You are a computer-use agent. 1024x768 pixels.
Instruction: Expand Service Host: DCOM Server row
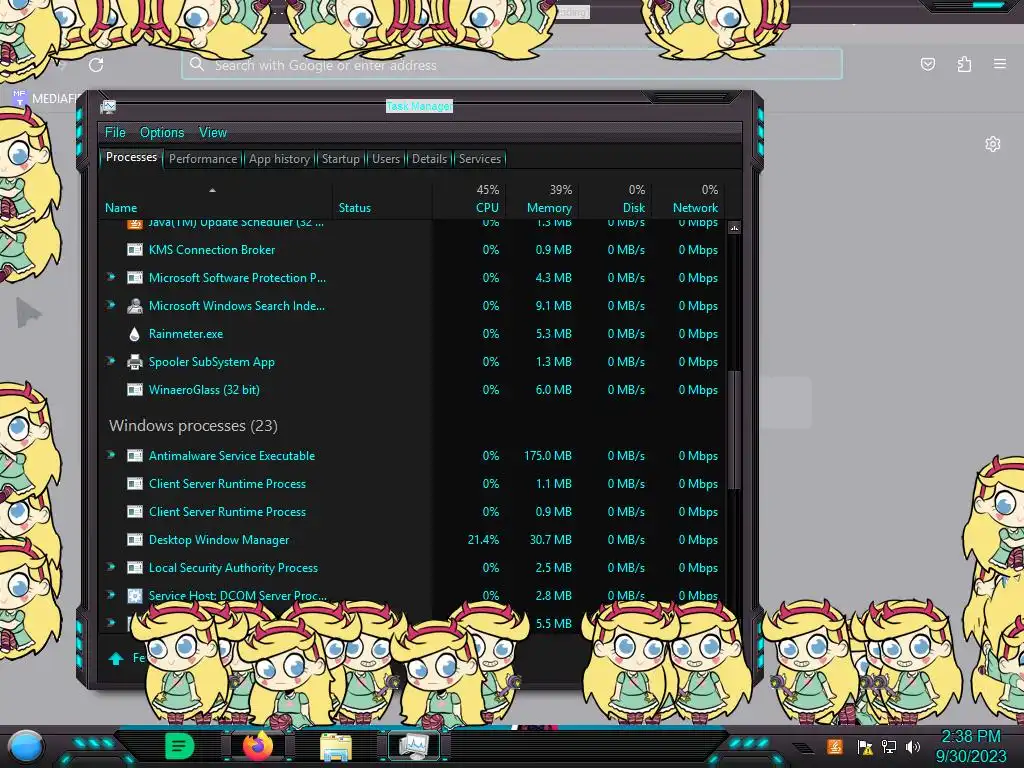point(111,595)
